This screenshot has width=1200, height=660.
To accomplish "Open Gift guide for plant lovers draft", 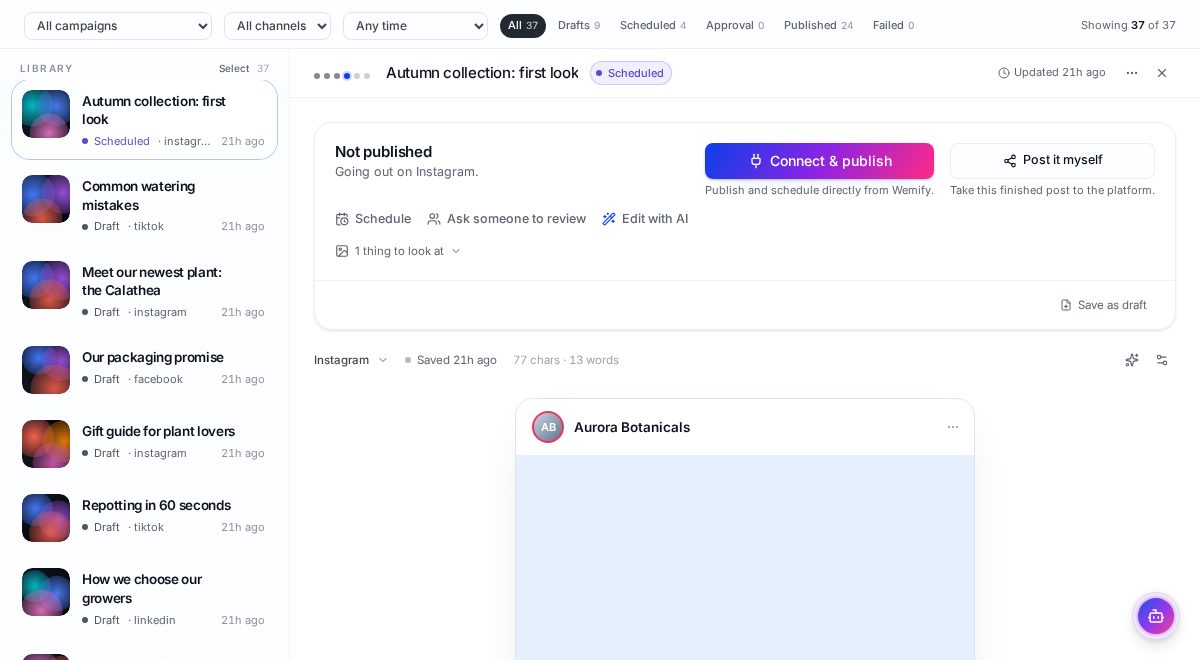I will 144,442.
